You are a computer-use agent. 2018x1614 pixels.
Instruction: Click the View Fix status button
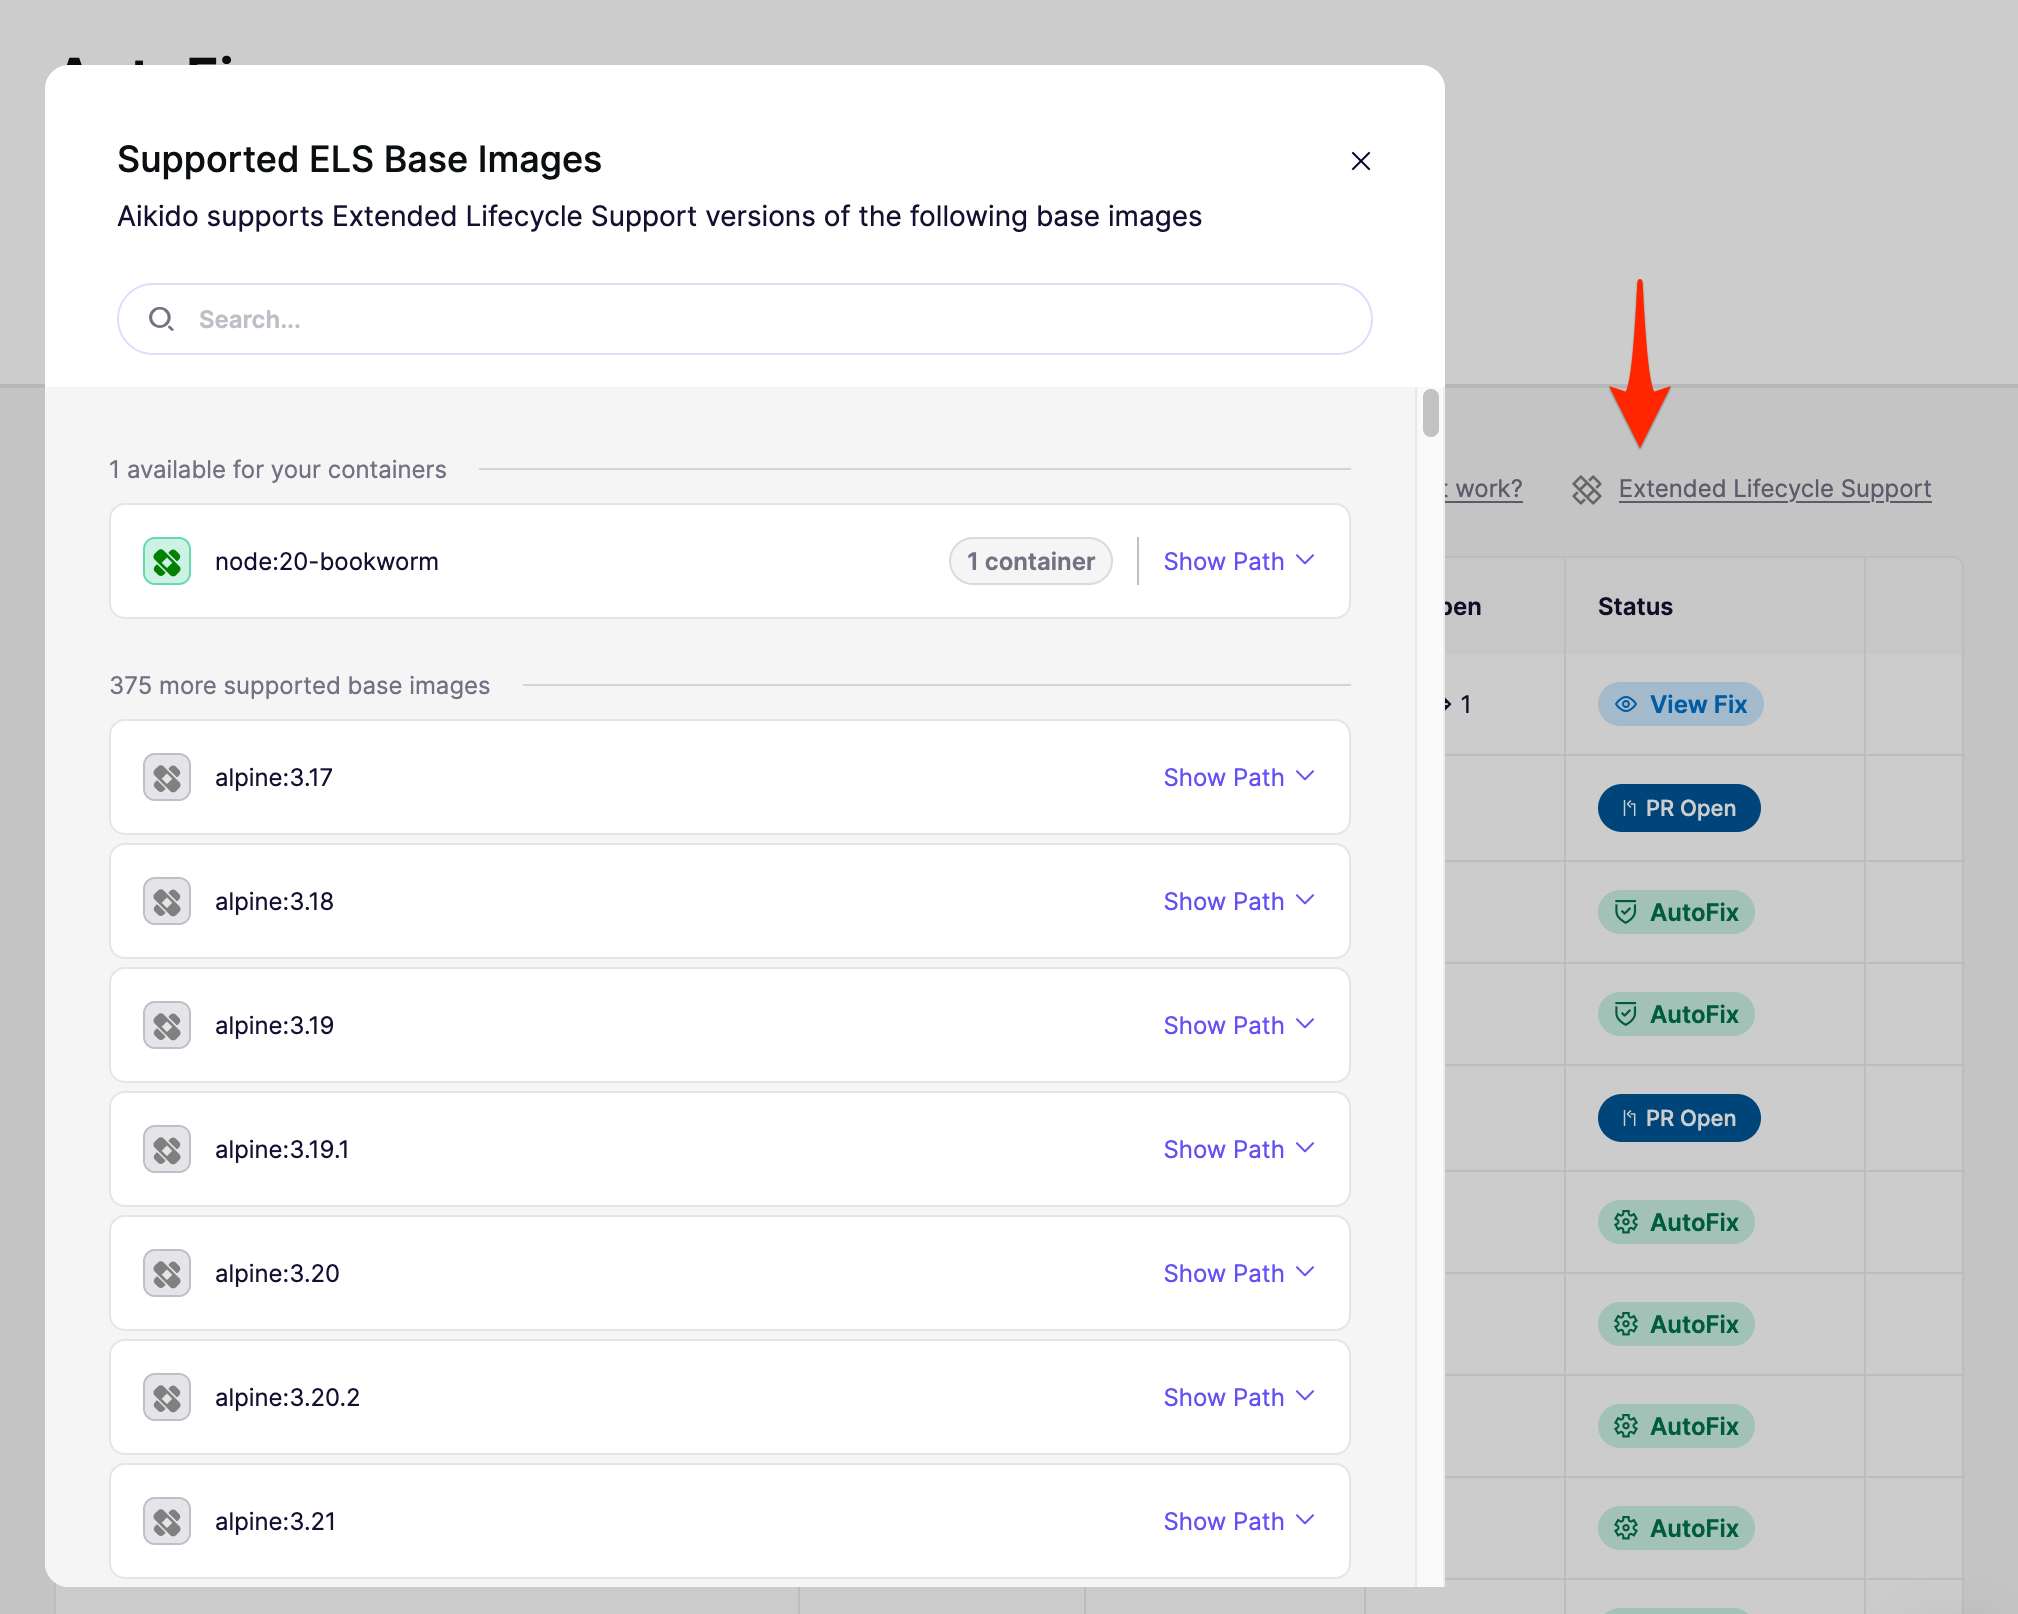[1680, 704]
